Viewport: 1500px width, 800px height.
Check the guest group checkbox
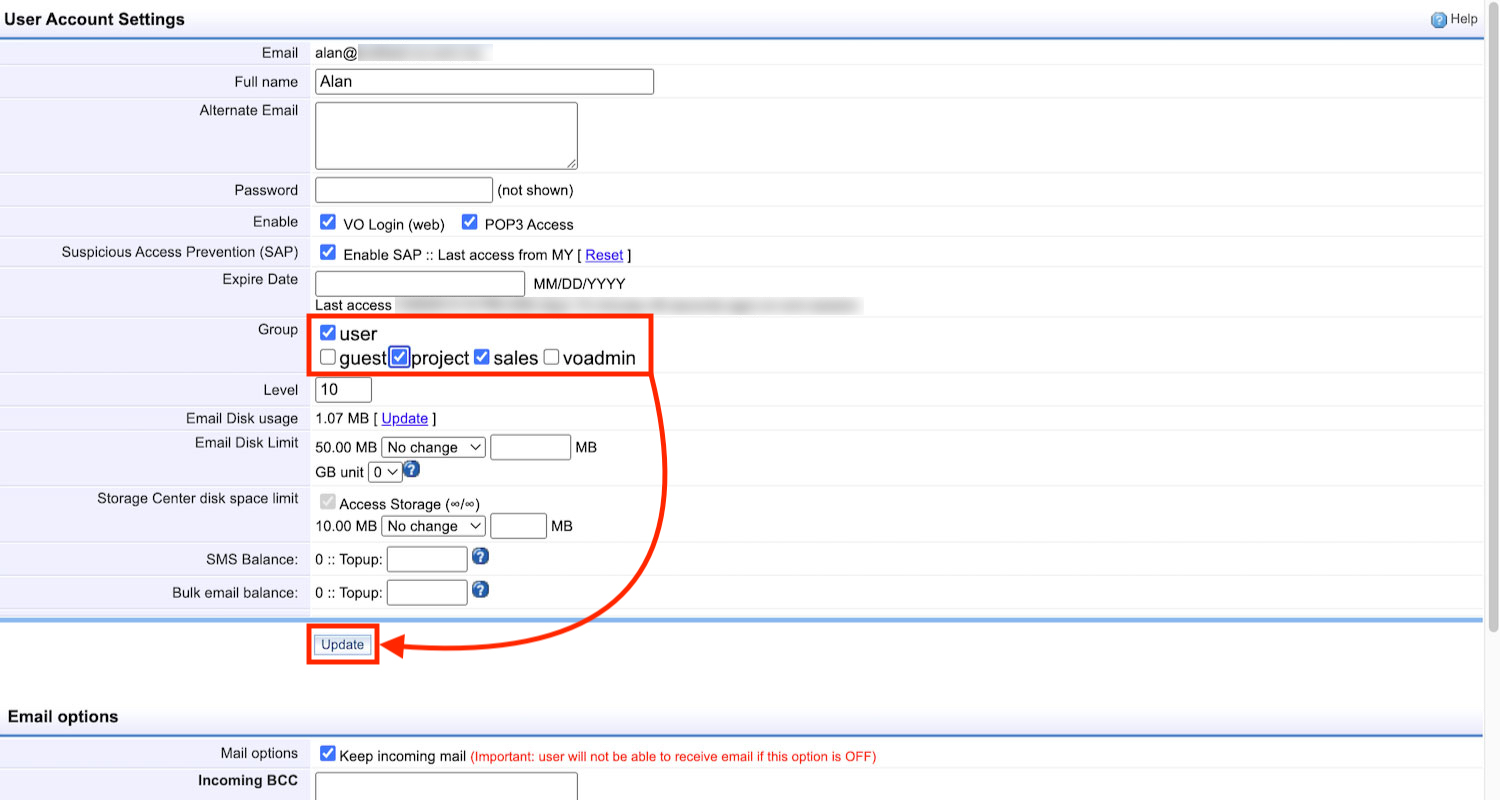point(328,357)
